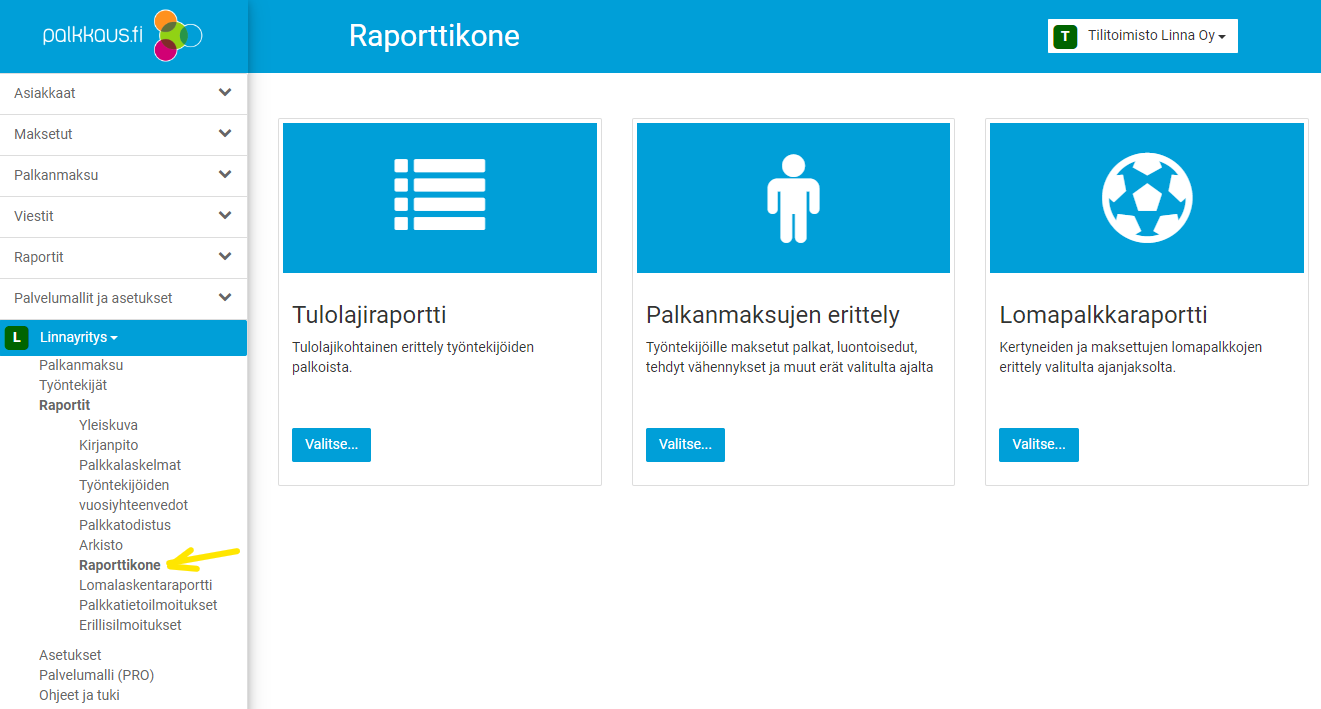Click Valitse under Palkanmaksujen erittely
The height and width of the screenshot is (709, 1321).
[685, 445]
